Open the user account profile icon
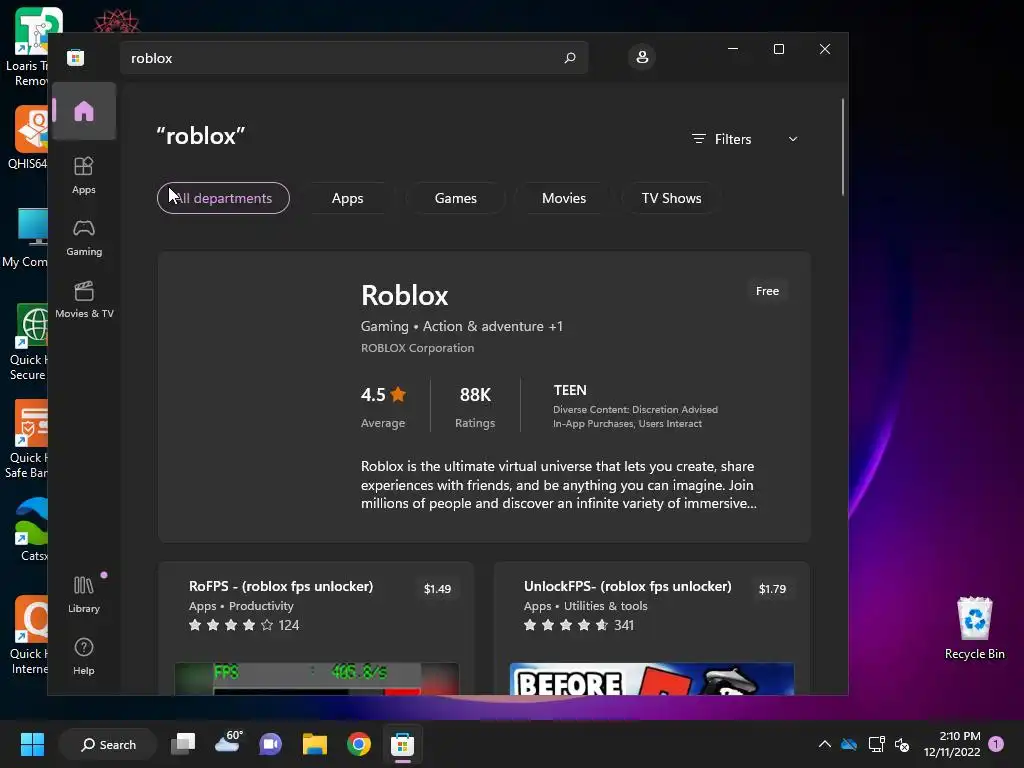 point(642,57)
